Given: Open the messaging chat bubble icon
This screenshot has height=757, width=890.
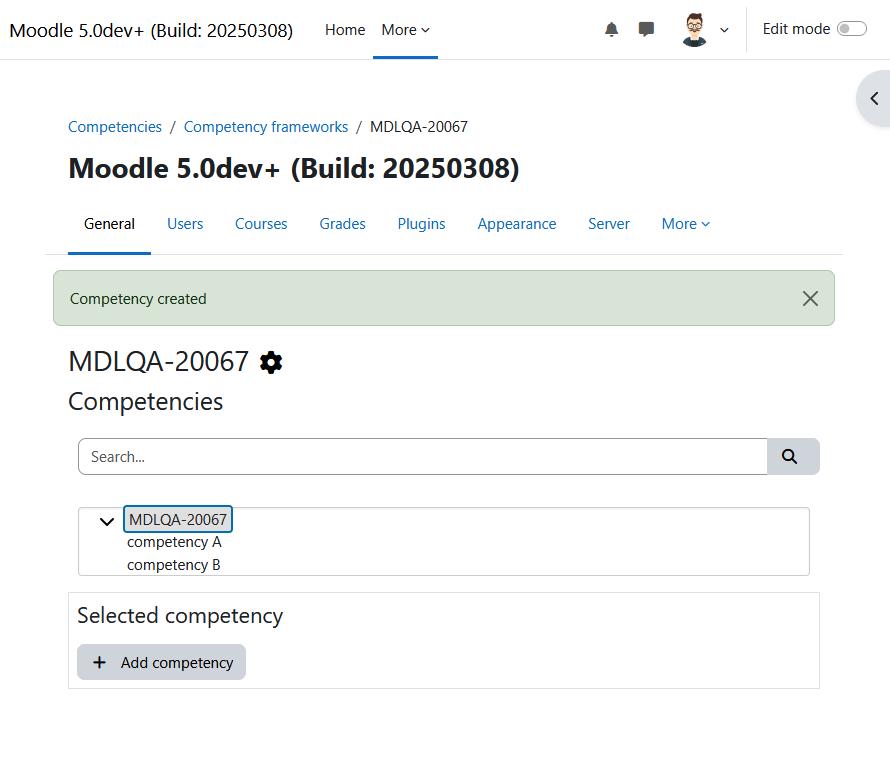Looking at the screenshot, I should [646, 30].
